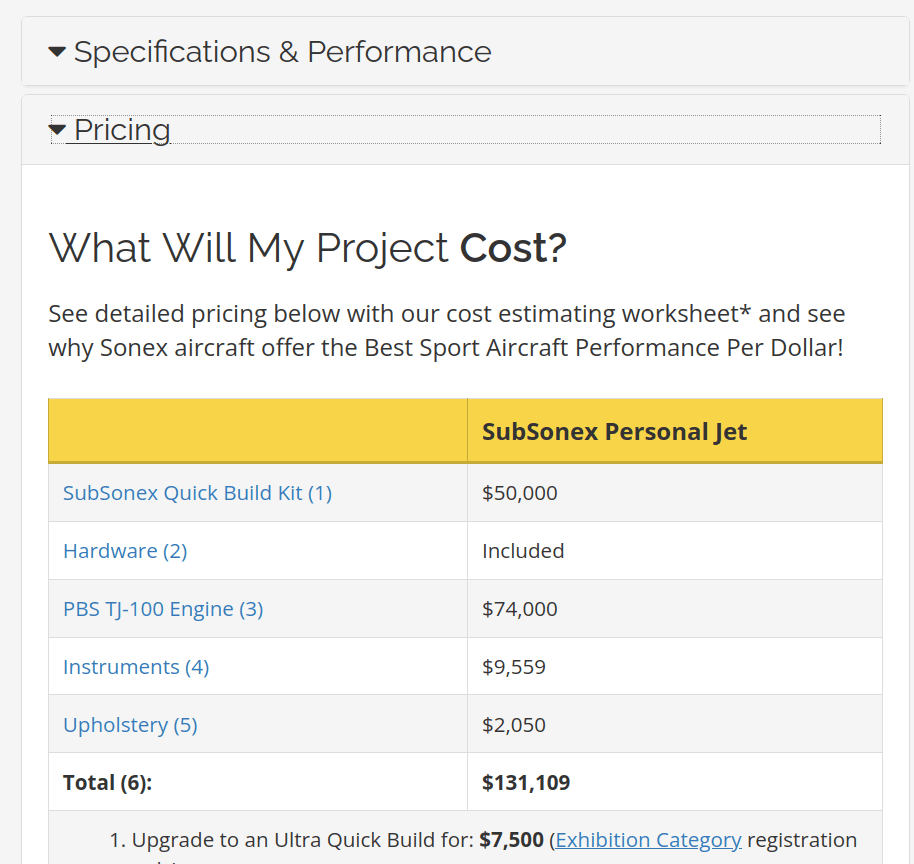This screenshot has height=864, width=914.
Task: Visit the Upholstery (5) link
Action: [x=130, y=725]
